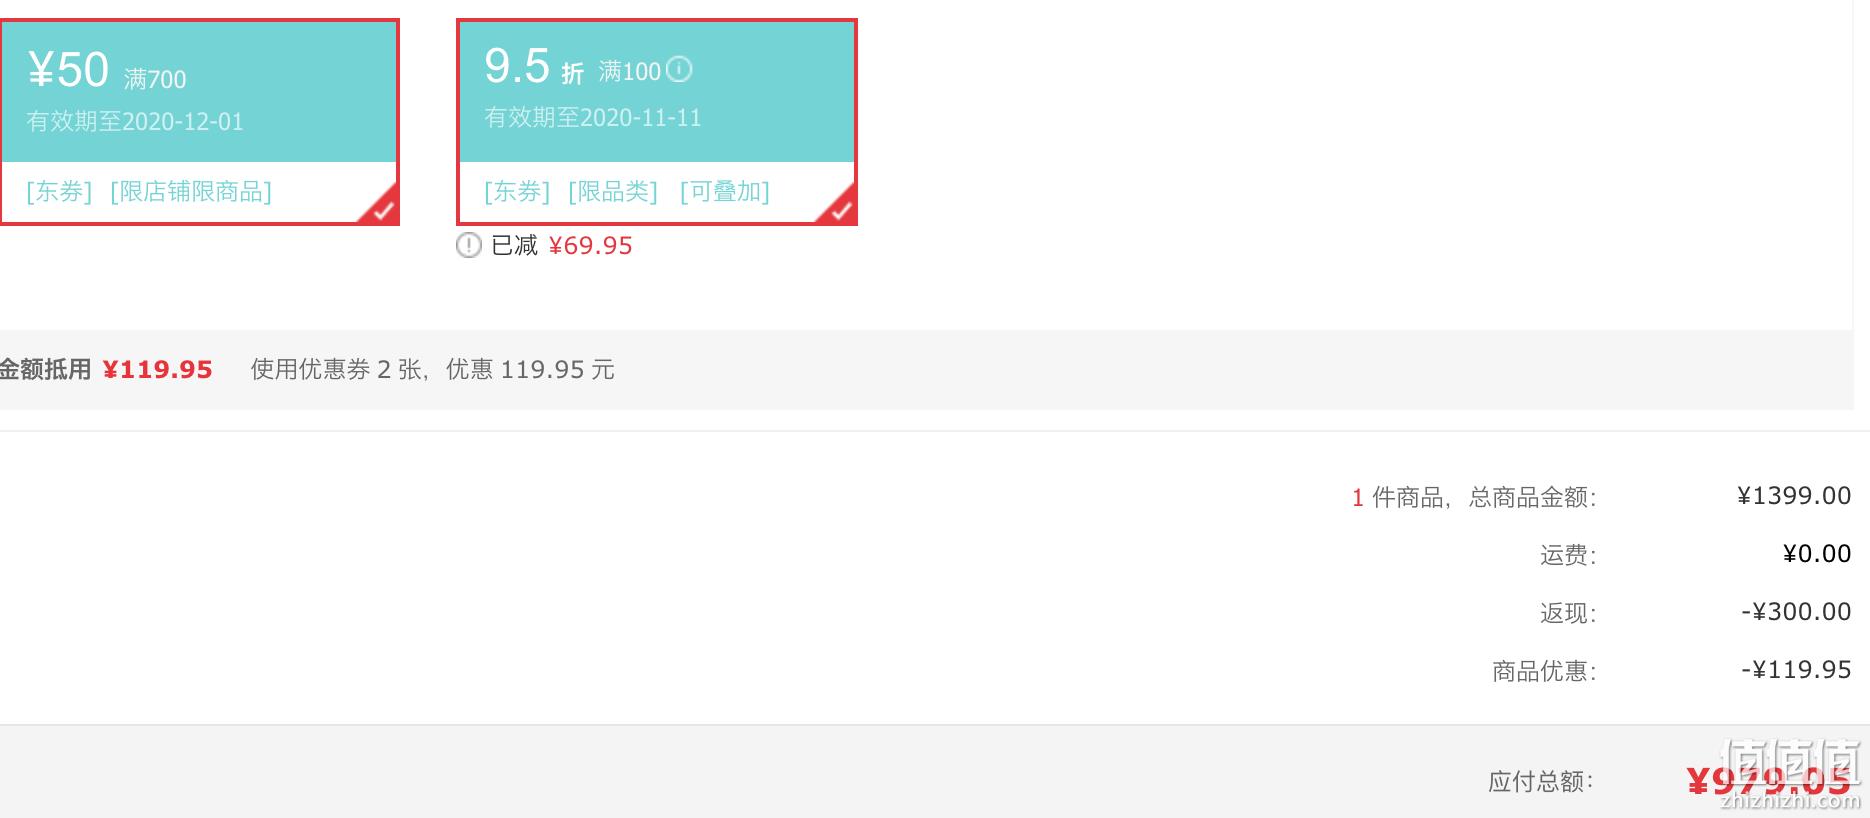Click the [东券] tag on 9.5折 coupon
The height and width of the screenshot is (818, 1870).
tap(517, 191)
